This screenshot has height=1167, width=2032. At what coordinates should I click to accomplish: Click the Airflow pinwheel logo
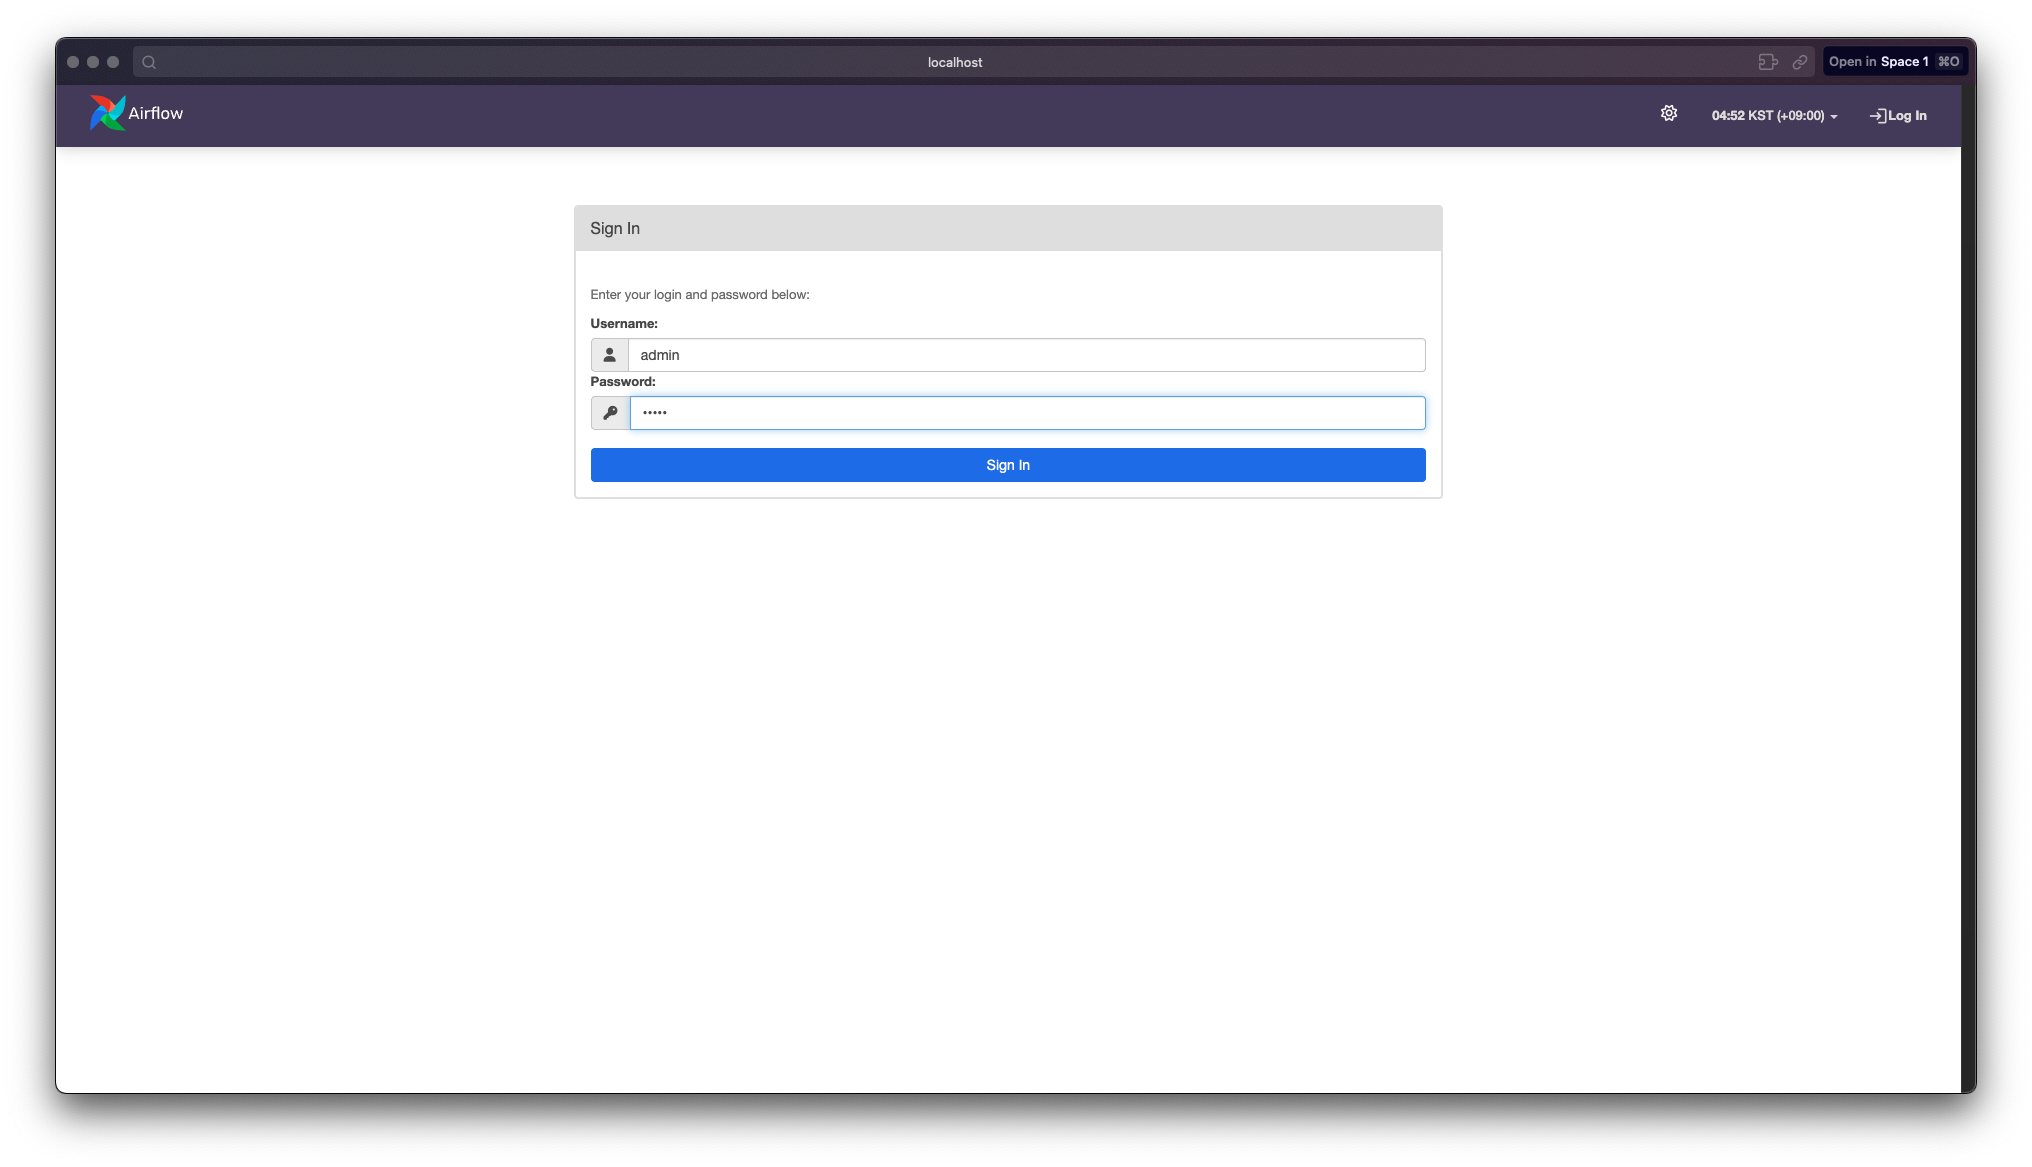click(x=107, y=113)
